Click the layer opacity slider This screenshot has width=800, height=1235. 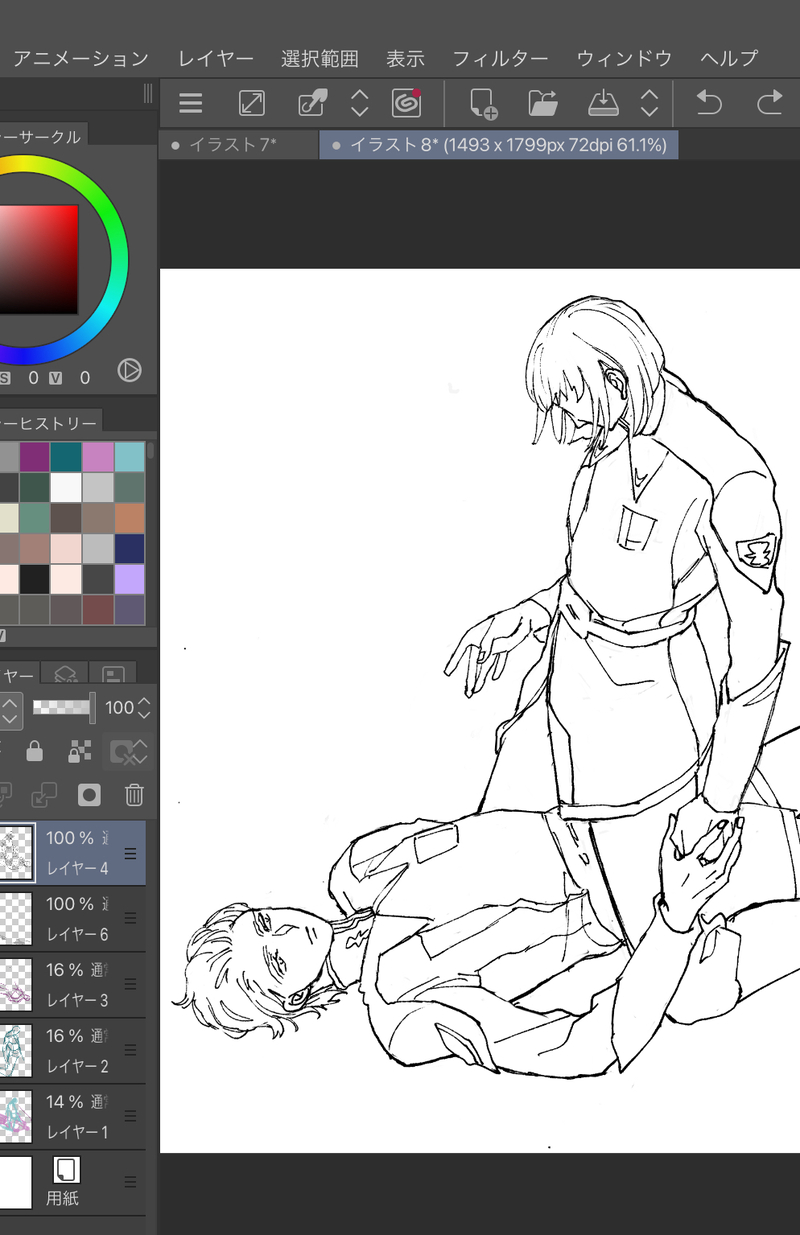(x=64, y=708)
